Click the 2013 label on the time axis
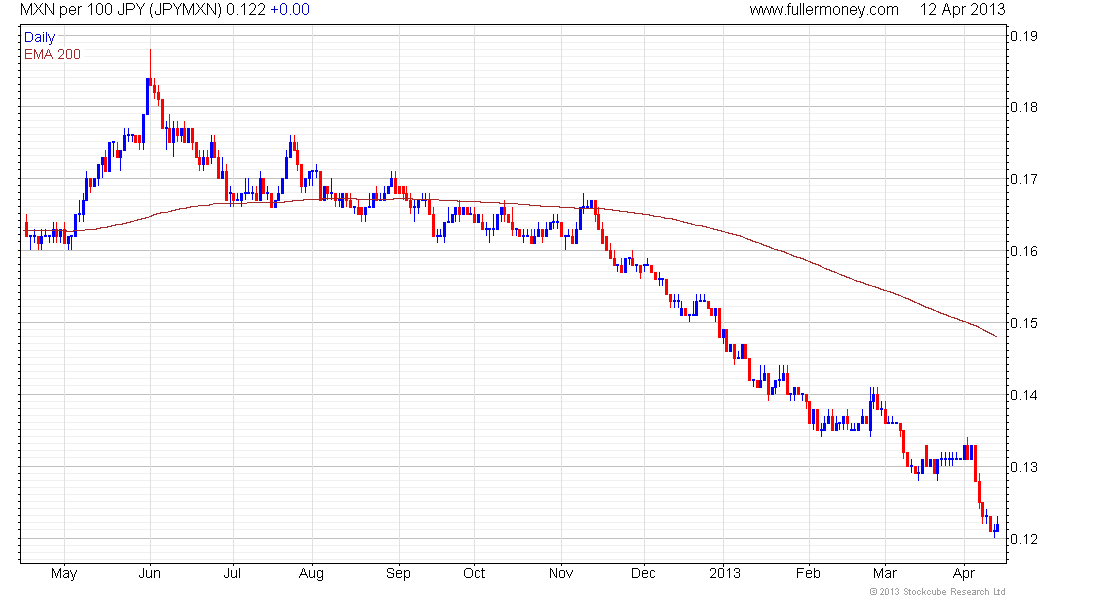The width and height of the screenshot is (1100, 600). [x=725, y=573]
